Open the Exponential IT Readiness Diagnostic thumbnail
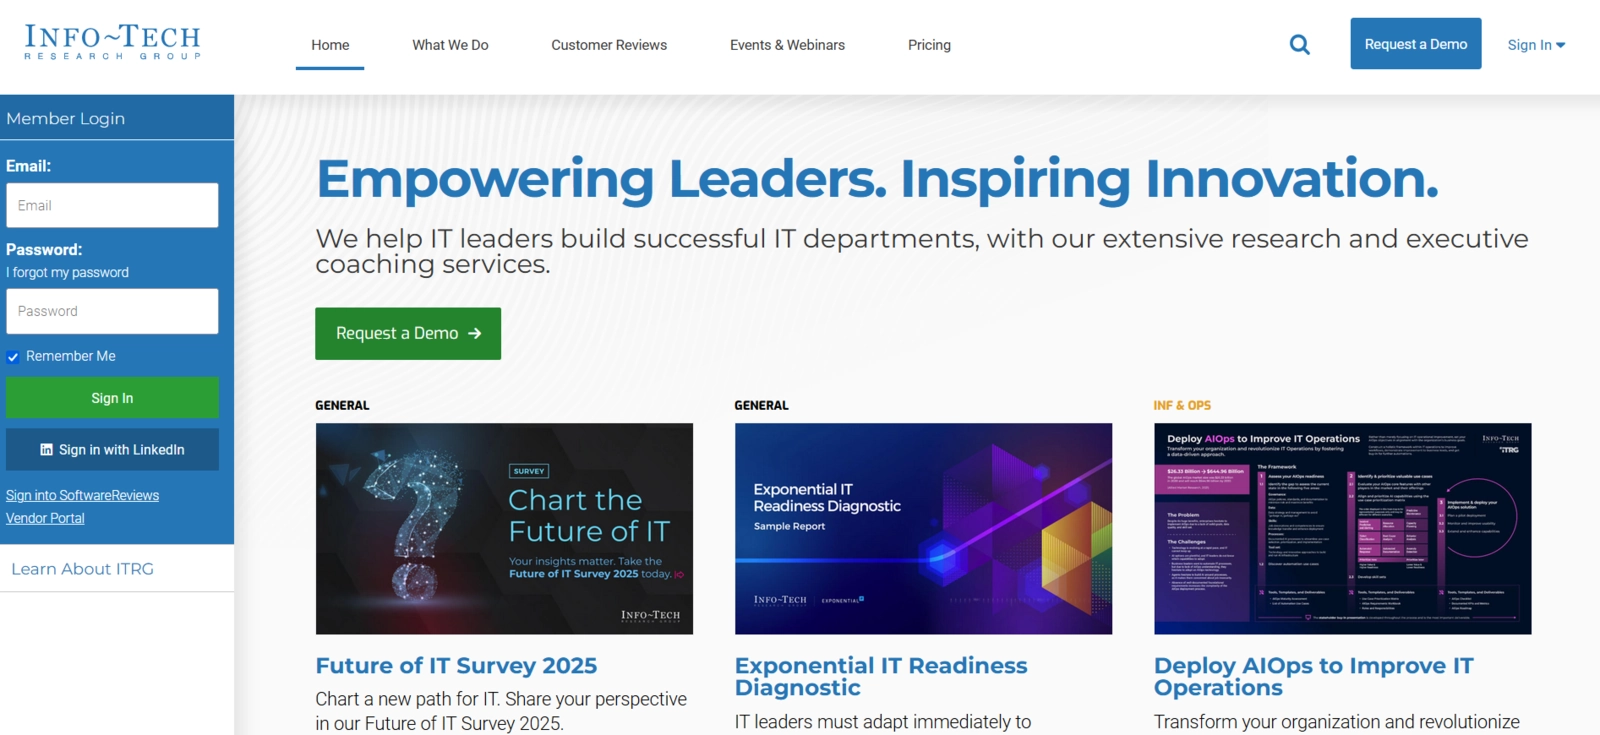The image size is (1600, 735). pos(923,529)
